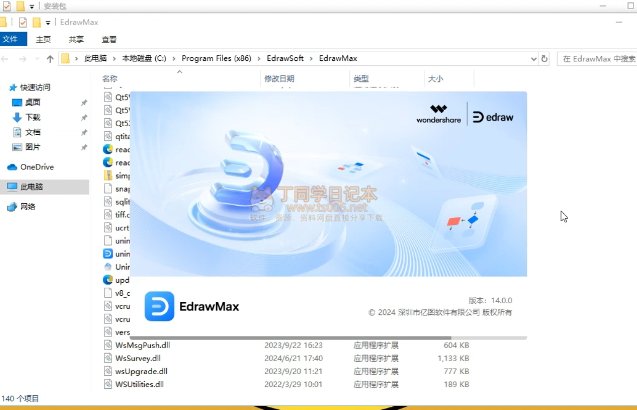
Task: Click the blue EdrawMax unin file icon
Action: (108, 254)
